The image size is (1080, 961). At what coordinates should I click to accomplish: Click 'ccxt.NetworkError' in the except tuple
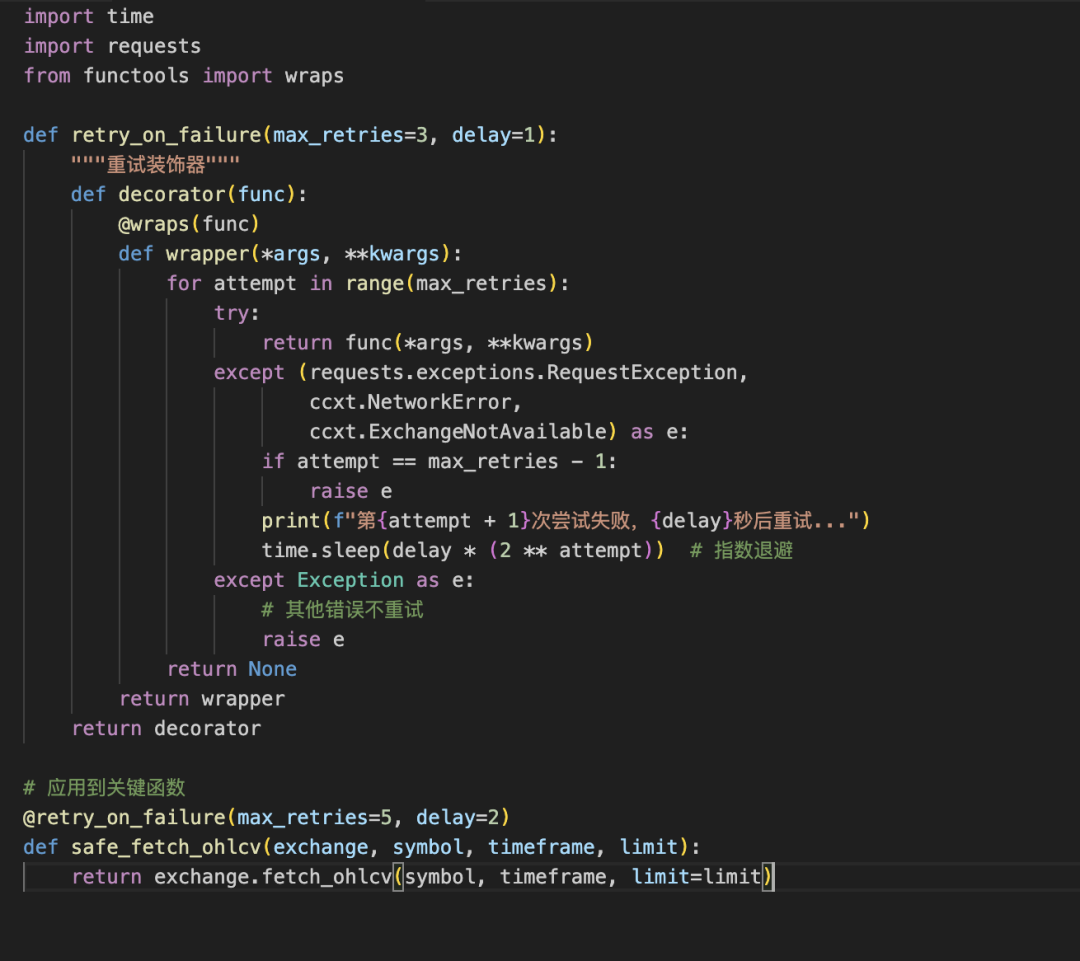pos(410,402)
